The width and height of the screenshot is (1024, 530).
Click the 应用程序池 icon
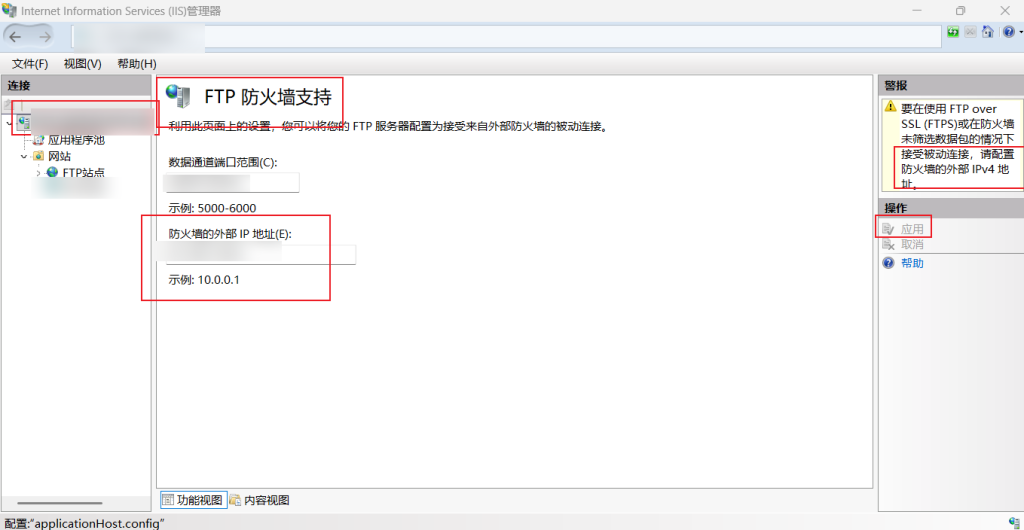tap(39, 139)
